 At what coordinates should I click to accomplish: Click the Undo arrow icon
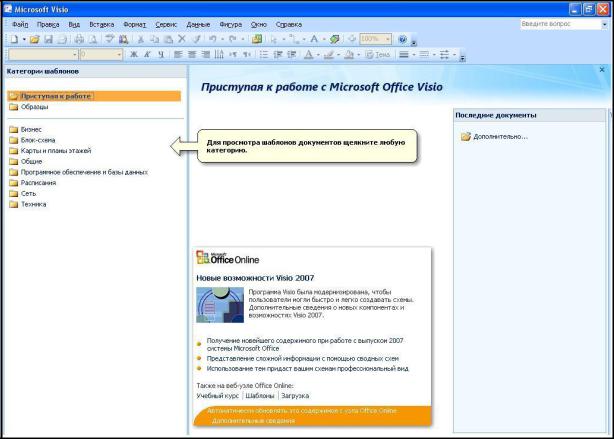(213, 39)
